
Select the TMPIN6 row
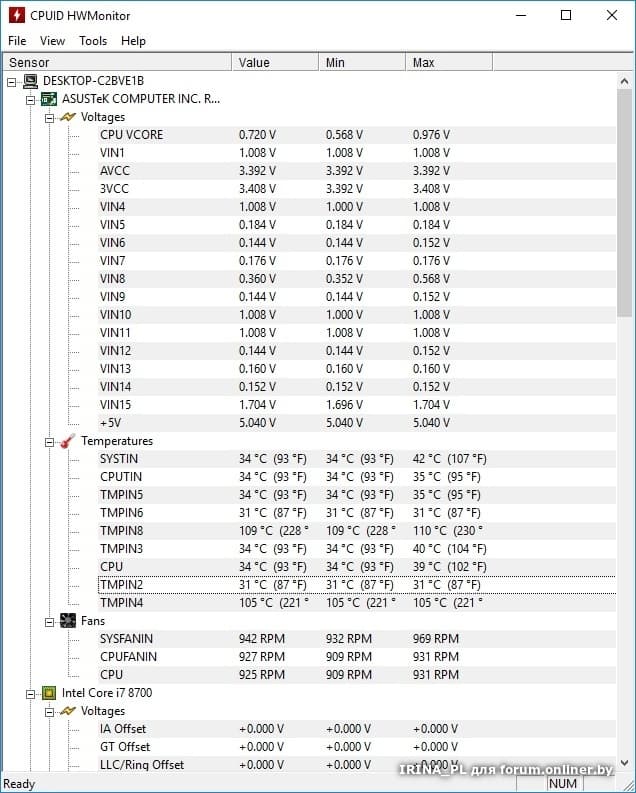coord(357,513)
